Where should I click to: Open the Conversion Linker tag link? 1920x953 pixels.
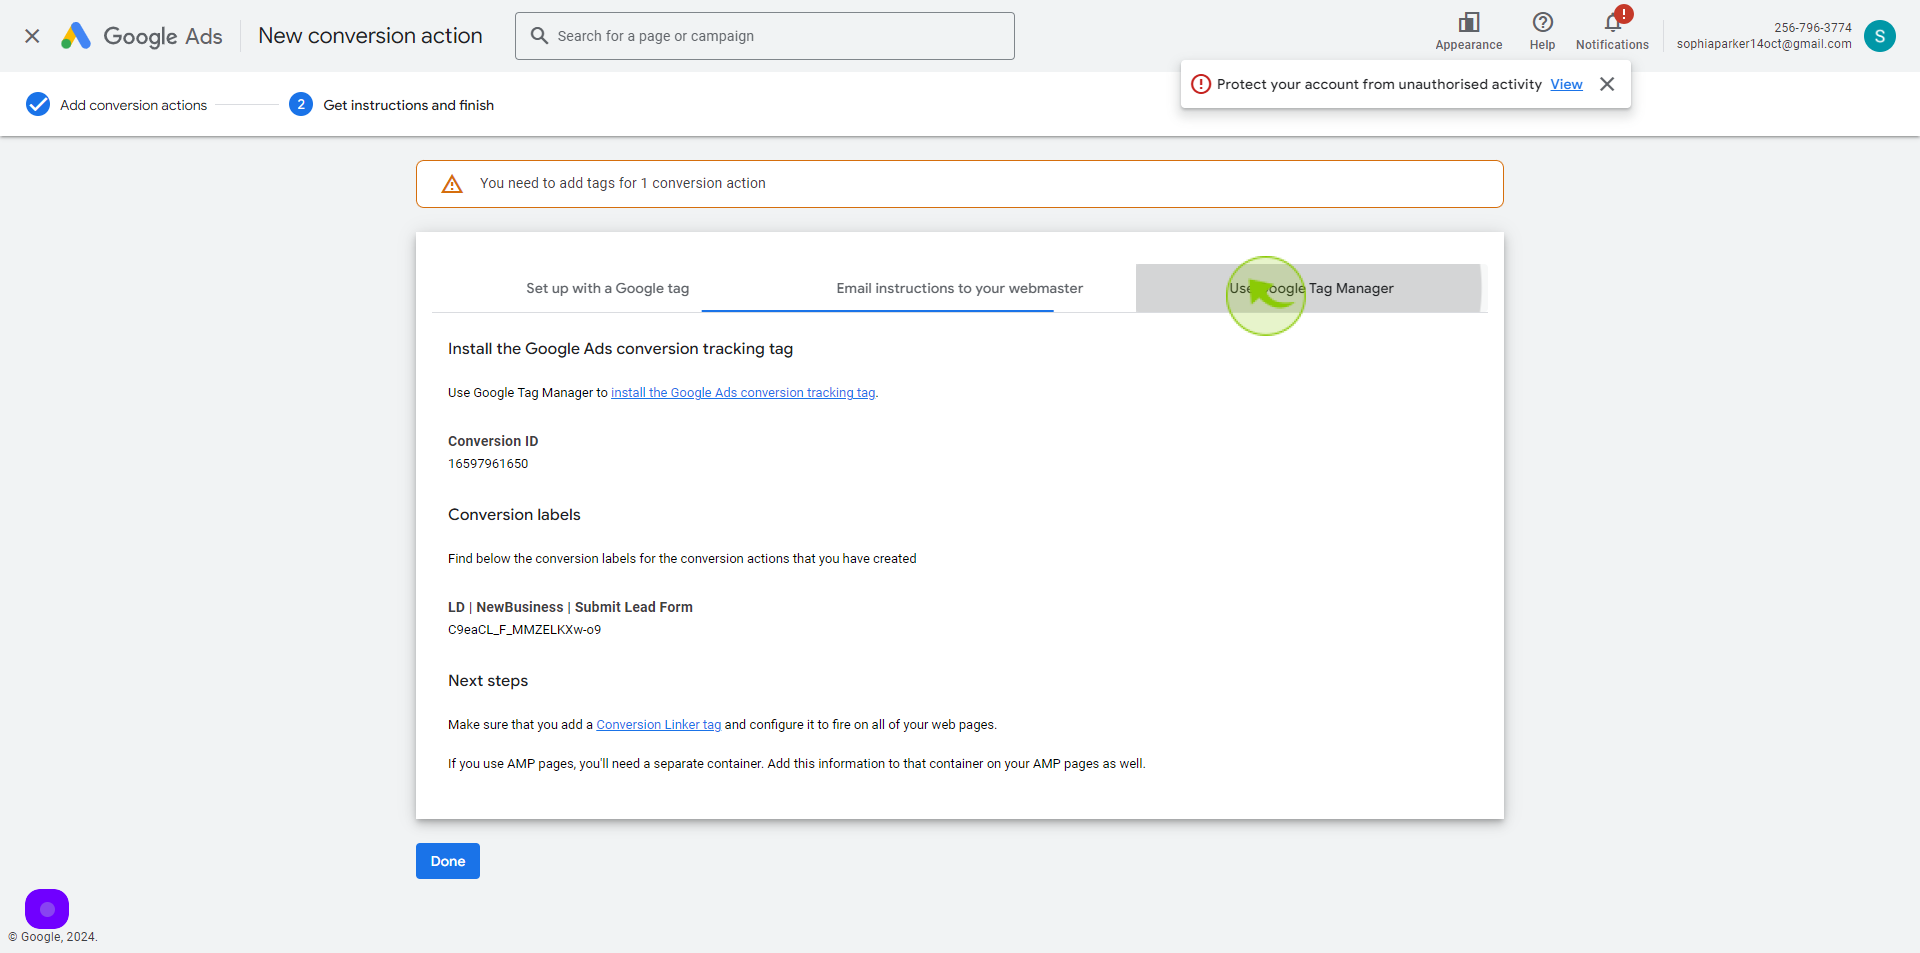658,725
